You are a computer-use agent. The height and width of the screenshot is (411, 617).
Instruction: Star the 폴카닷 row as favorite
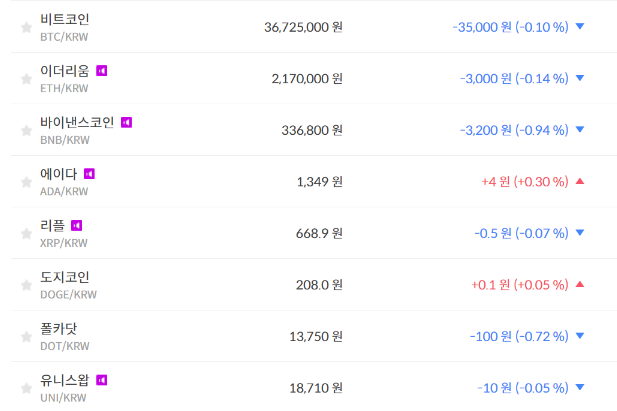click(26, 337)
